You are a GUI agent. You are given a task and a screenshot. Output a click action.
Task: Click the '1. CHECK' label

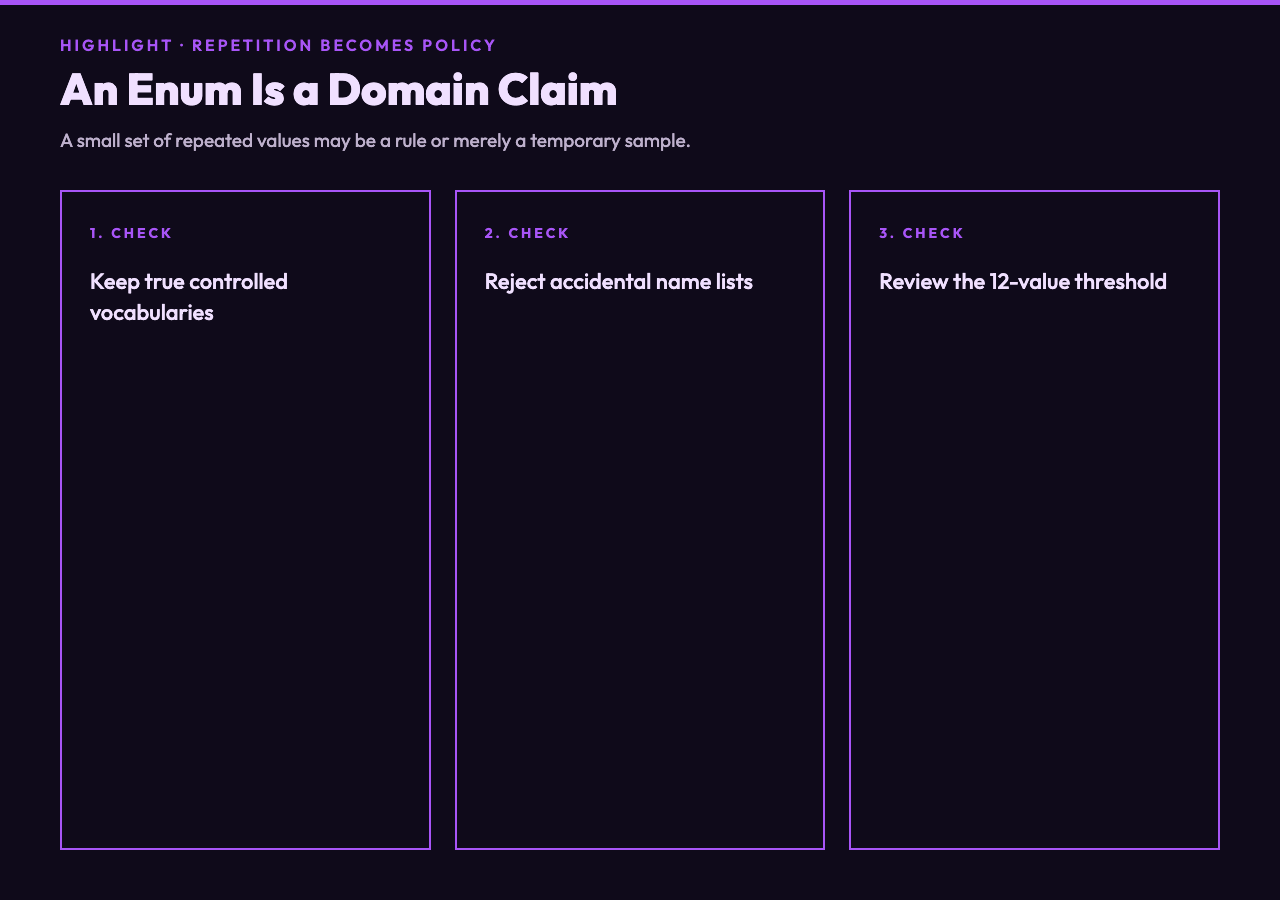131,233
